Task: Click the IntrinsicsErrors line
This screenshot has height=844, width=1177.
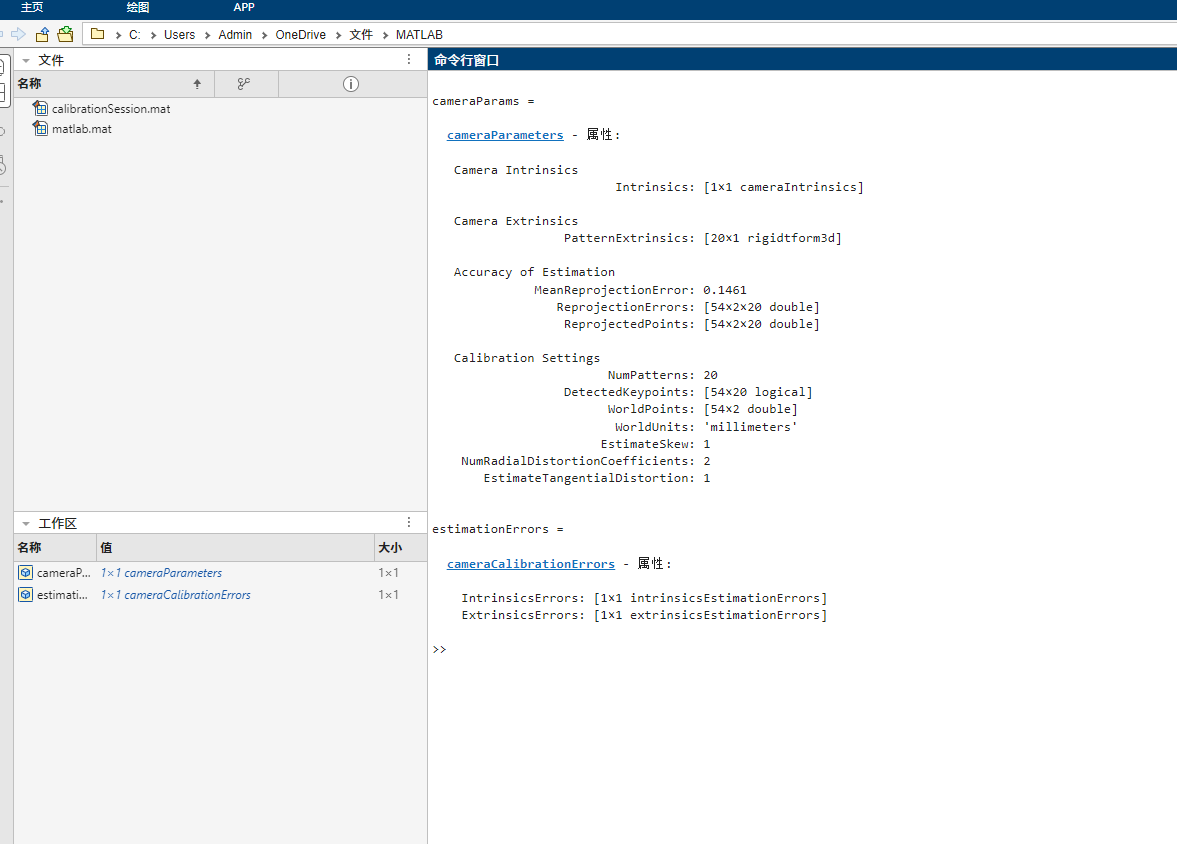Action: (644, 598)
